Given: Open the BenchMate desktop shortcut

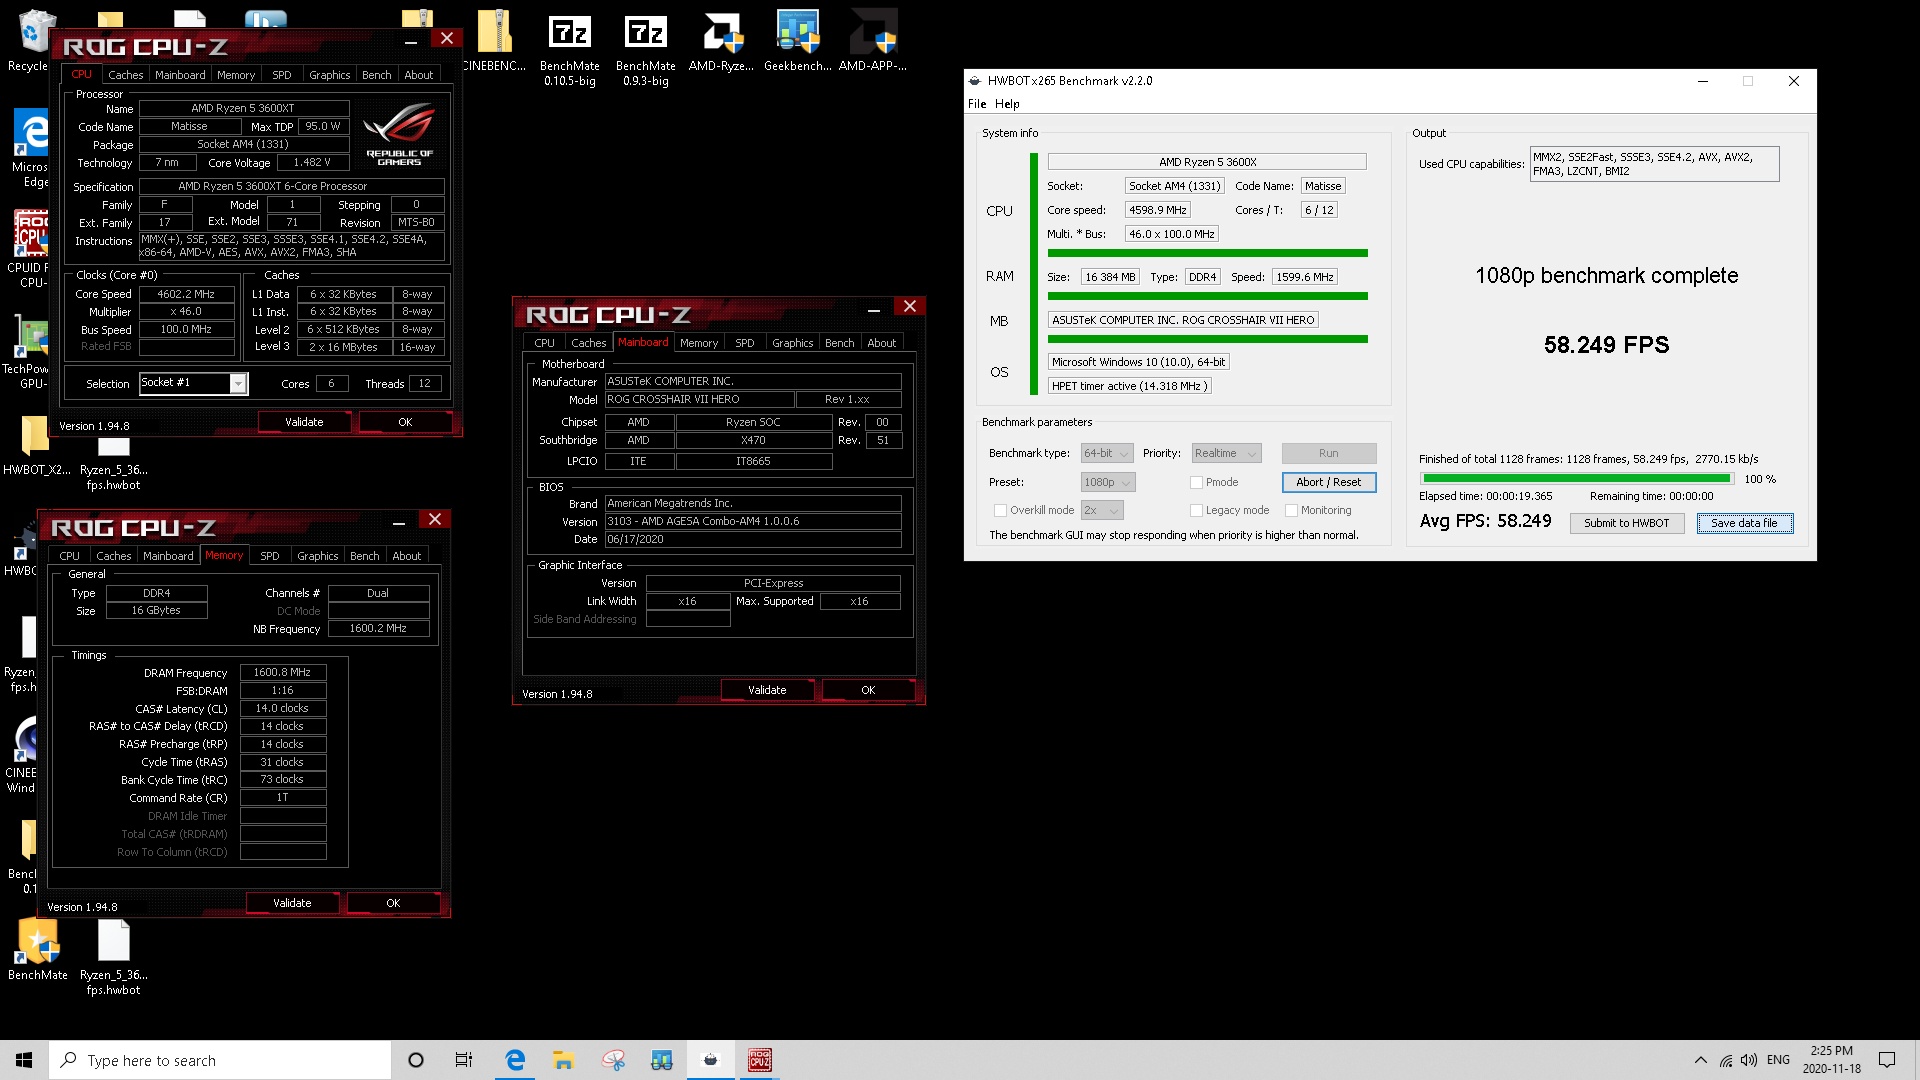Looking at the screenshot, I should (x=38, y=950).
